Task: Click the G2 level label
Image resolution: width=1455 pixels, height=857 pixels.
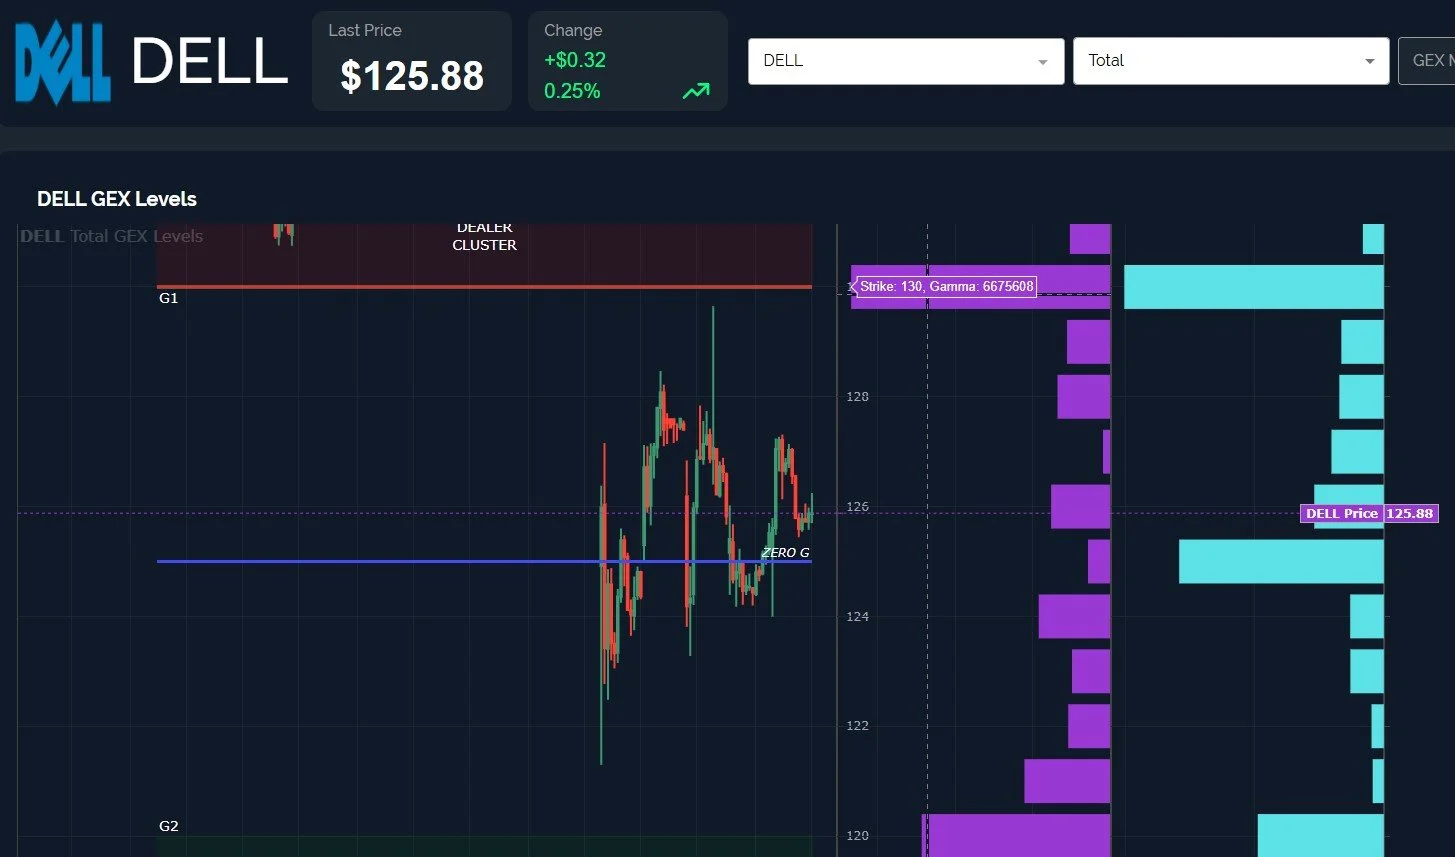Action: [169, 826]
